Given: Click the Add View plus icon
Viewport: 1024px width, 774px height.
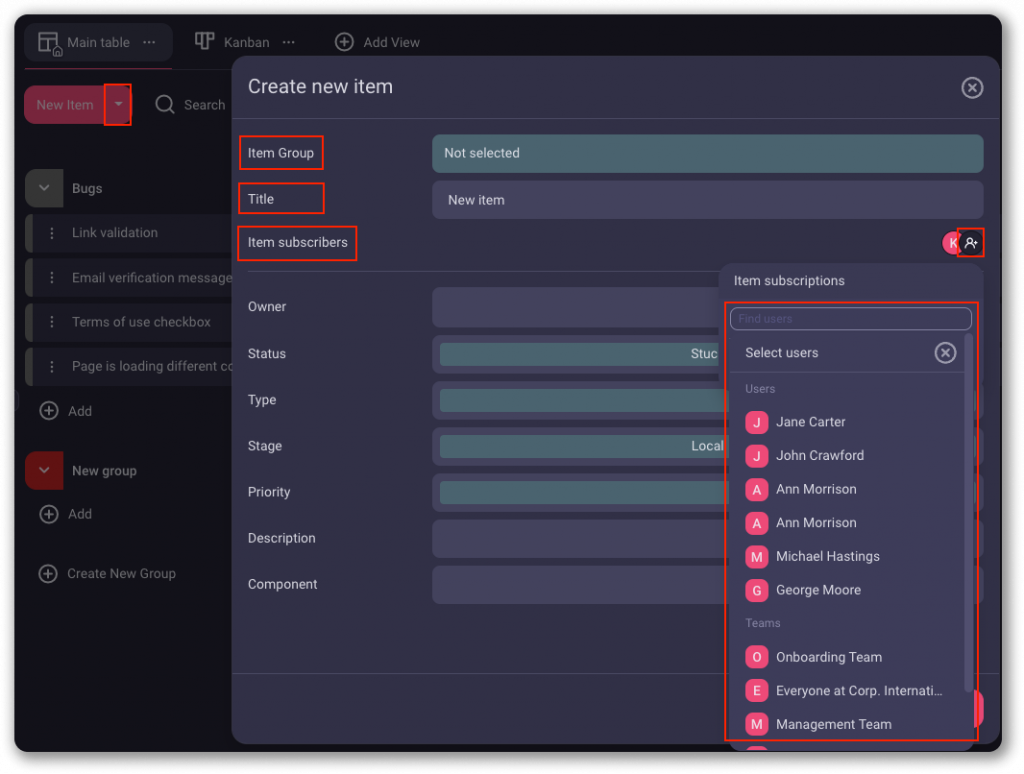Looking at the screenshot, I should 344,42.
